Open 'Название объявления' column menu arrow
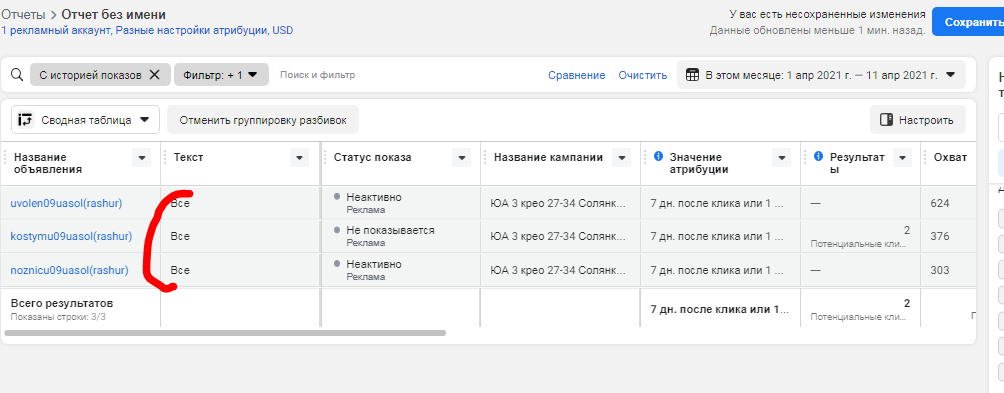Viewport: 1004px width, 393px height. pos(141,157)
